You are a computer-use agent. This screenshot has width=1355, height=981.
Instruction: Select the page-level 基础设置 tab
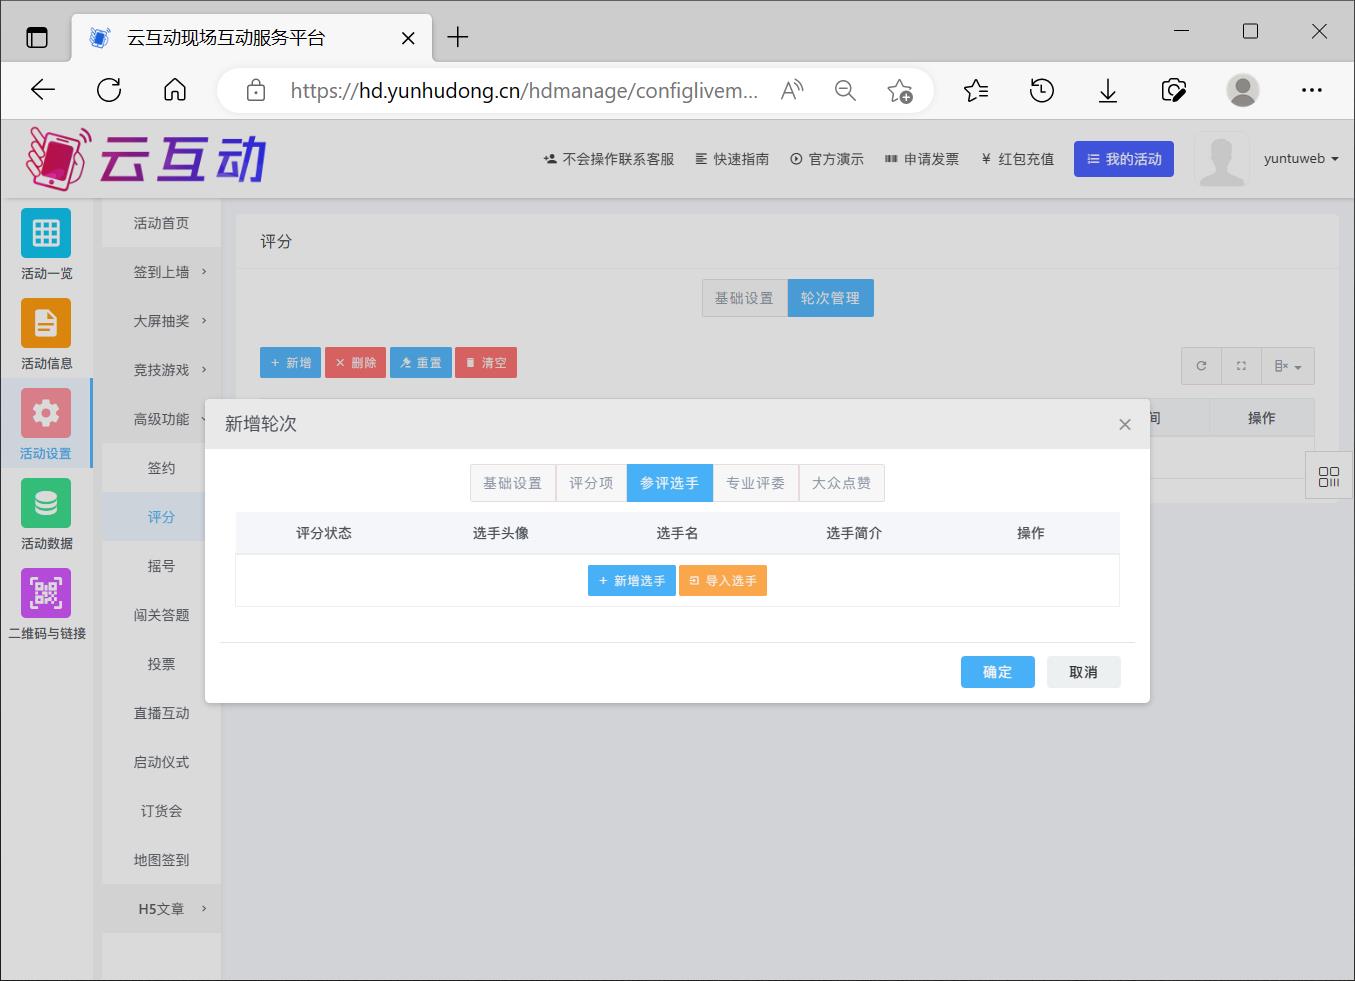click(744, 298)
